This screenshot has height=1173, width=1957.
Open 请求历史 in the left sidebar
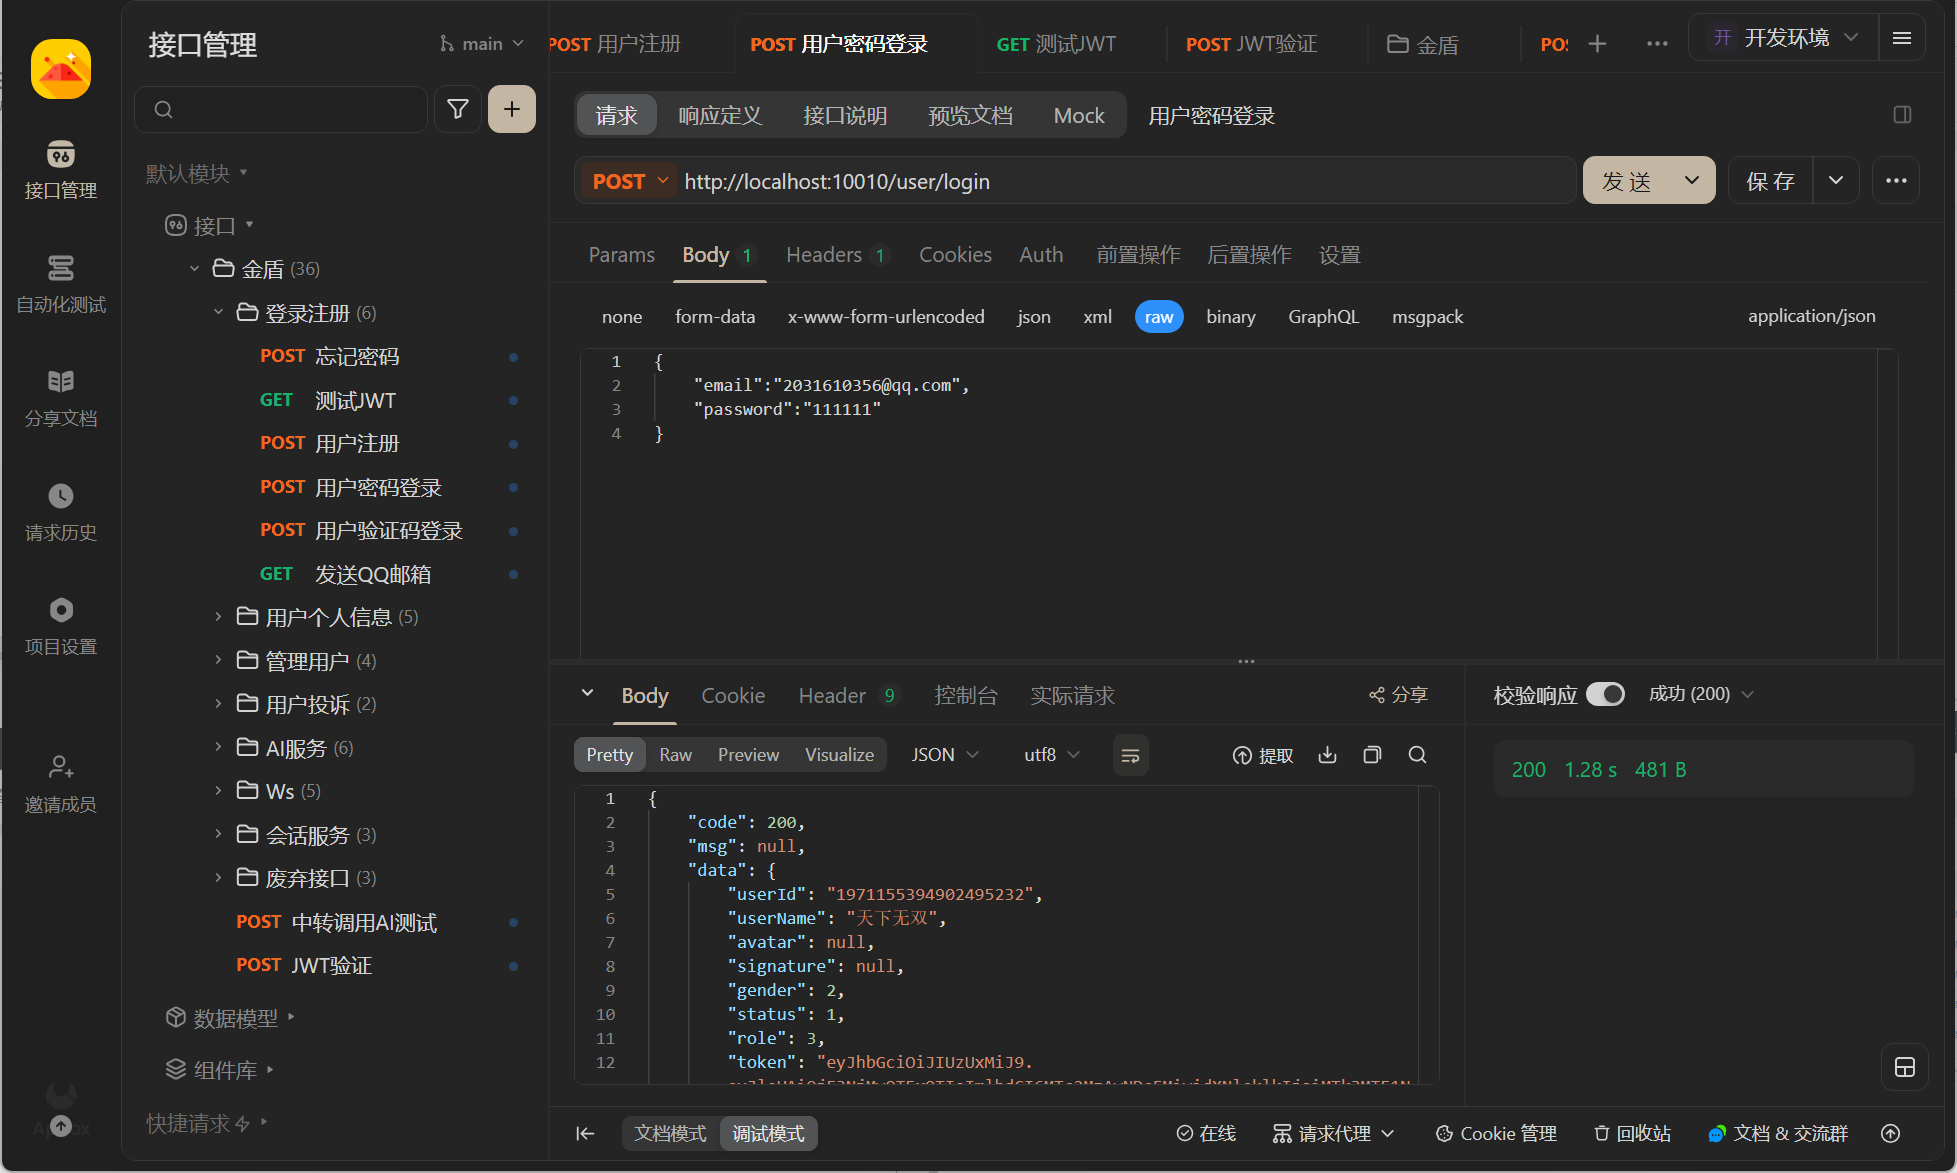(x=61, y=512)
